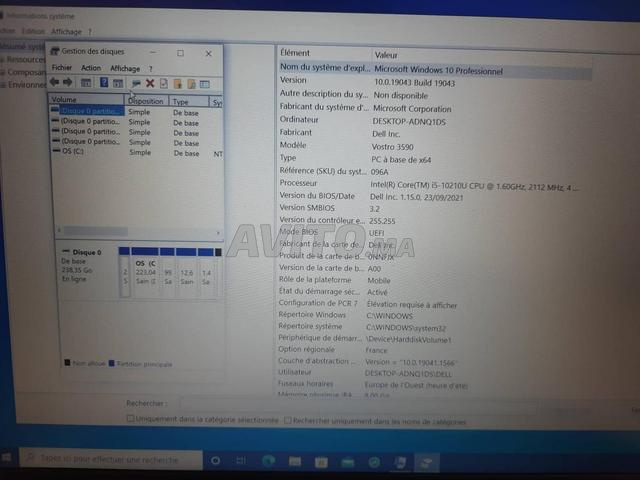Open the blue Help question-mark toolbar icon
Viewport: 640px width, 480px height.
[104, 83]
